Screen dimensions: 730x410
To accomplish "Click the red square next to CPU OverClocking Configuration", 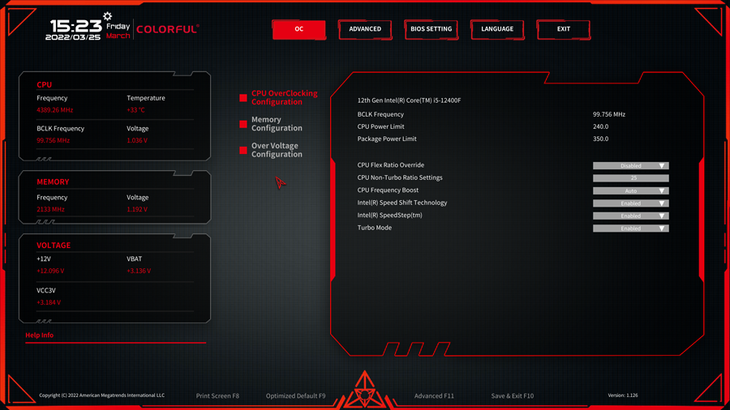I will coord(243,98).
